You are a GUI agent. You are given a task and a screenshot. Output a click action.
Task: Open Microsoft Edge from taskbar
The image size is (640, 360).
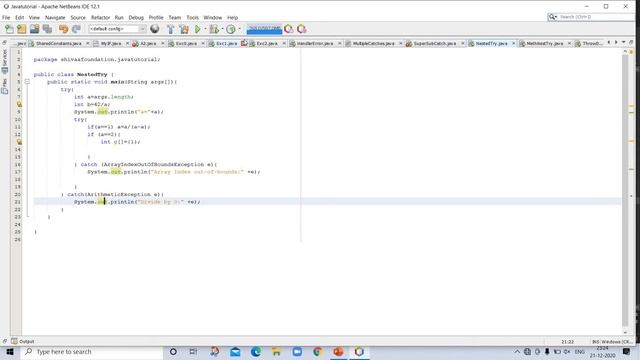pos(256,352)
